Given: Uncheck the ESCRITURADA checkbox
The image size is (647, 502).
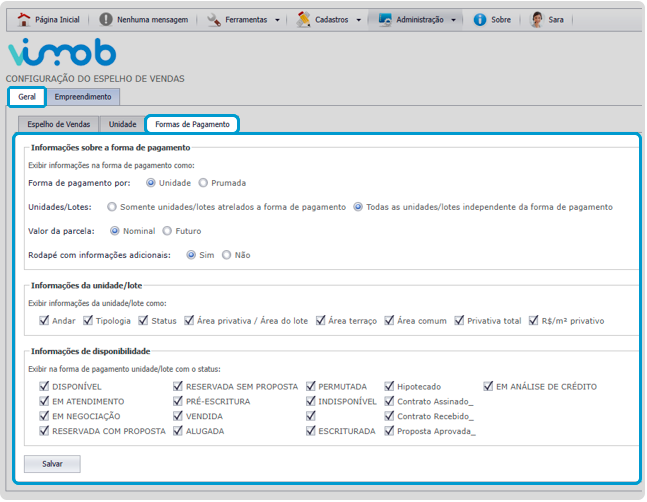Looking at the screenshot, I should pos(311,431).
